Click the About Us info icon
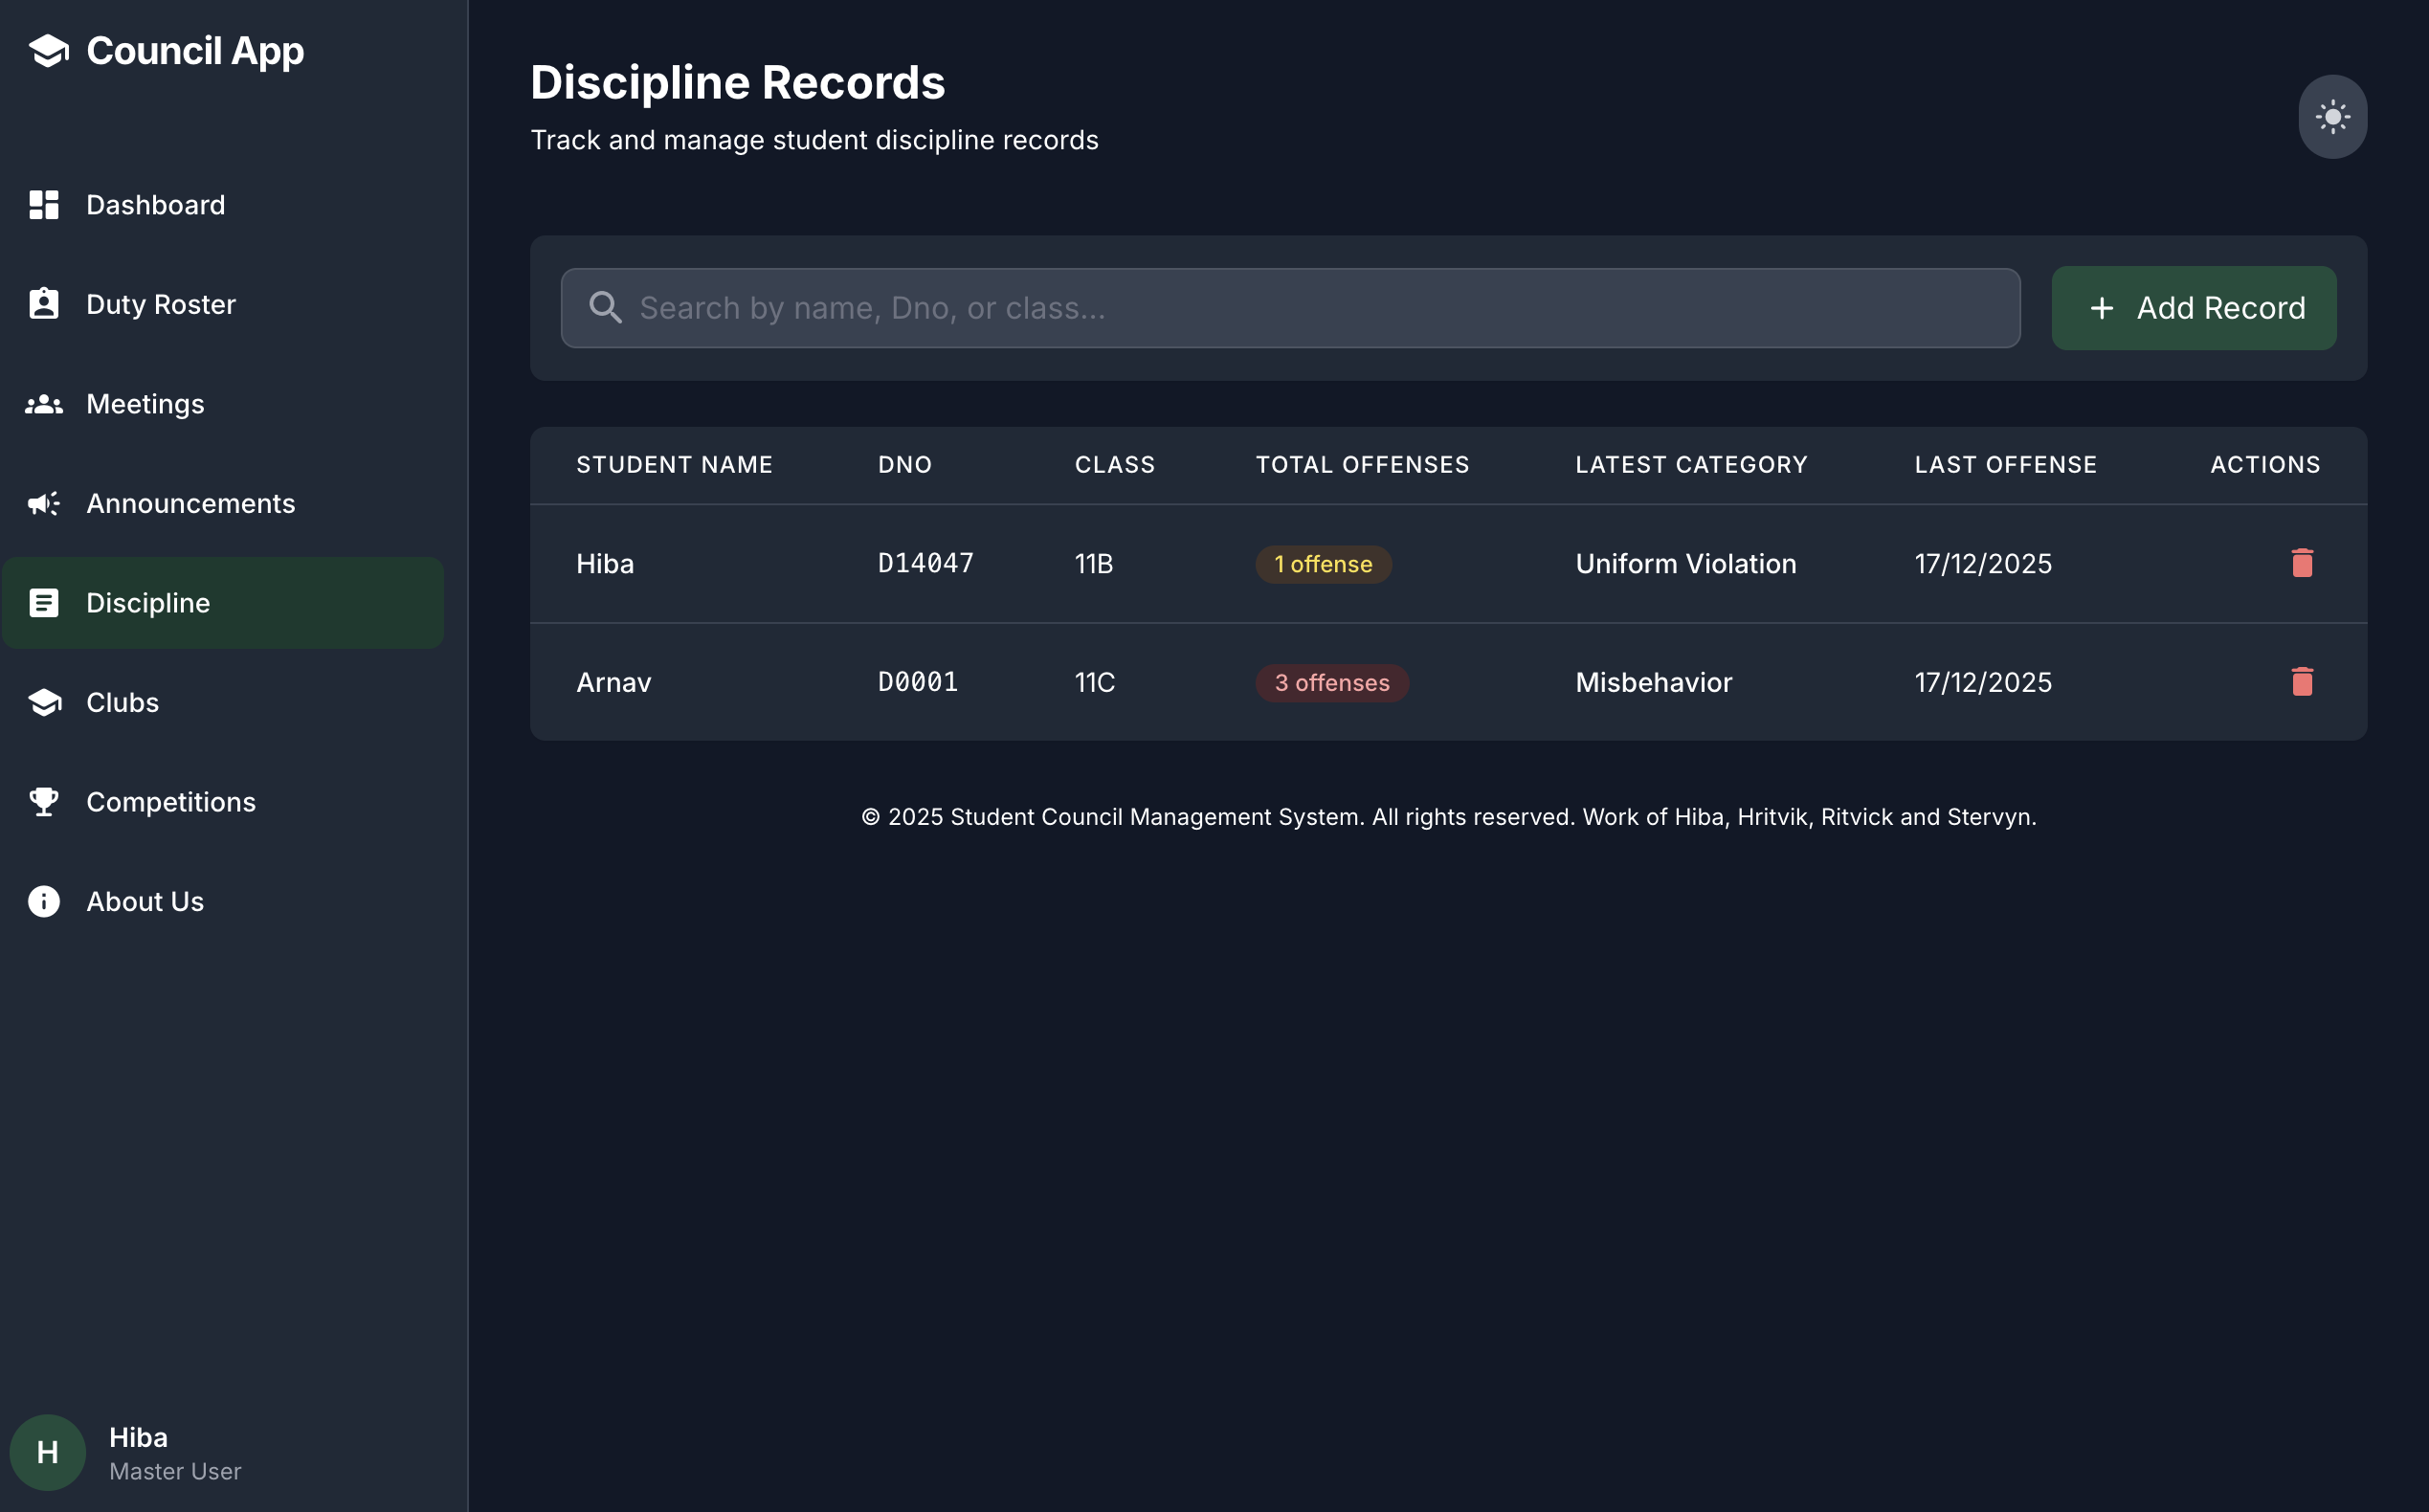The height and width of the screenshot is (1512, 2429). (44, 901)
